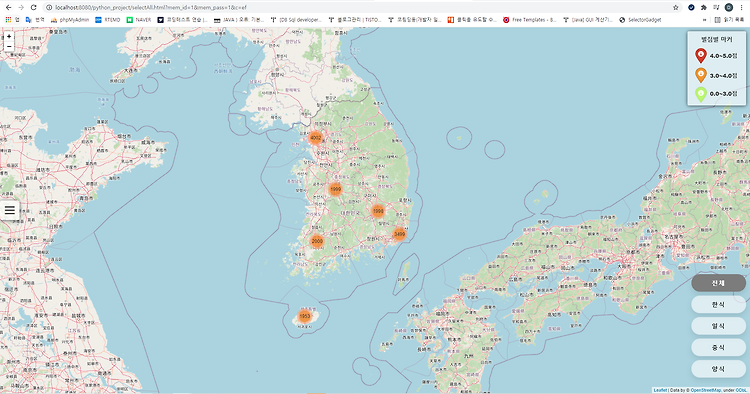Click the blue checkmark extension icon
The height and width of the screenshot is (394, 750).
click(x=691, y=7)
